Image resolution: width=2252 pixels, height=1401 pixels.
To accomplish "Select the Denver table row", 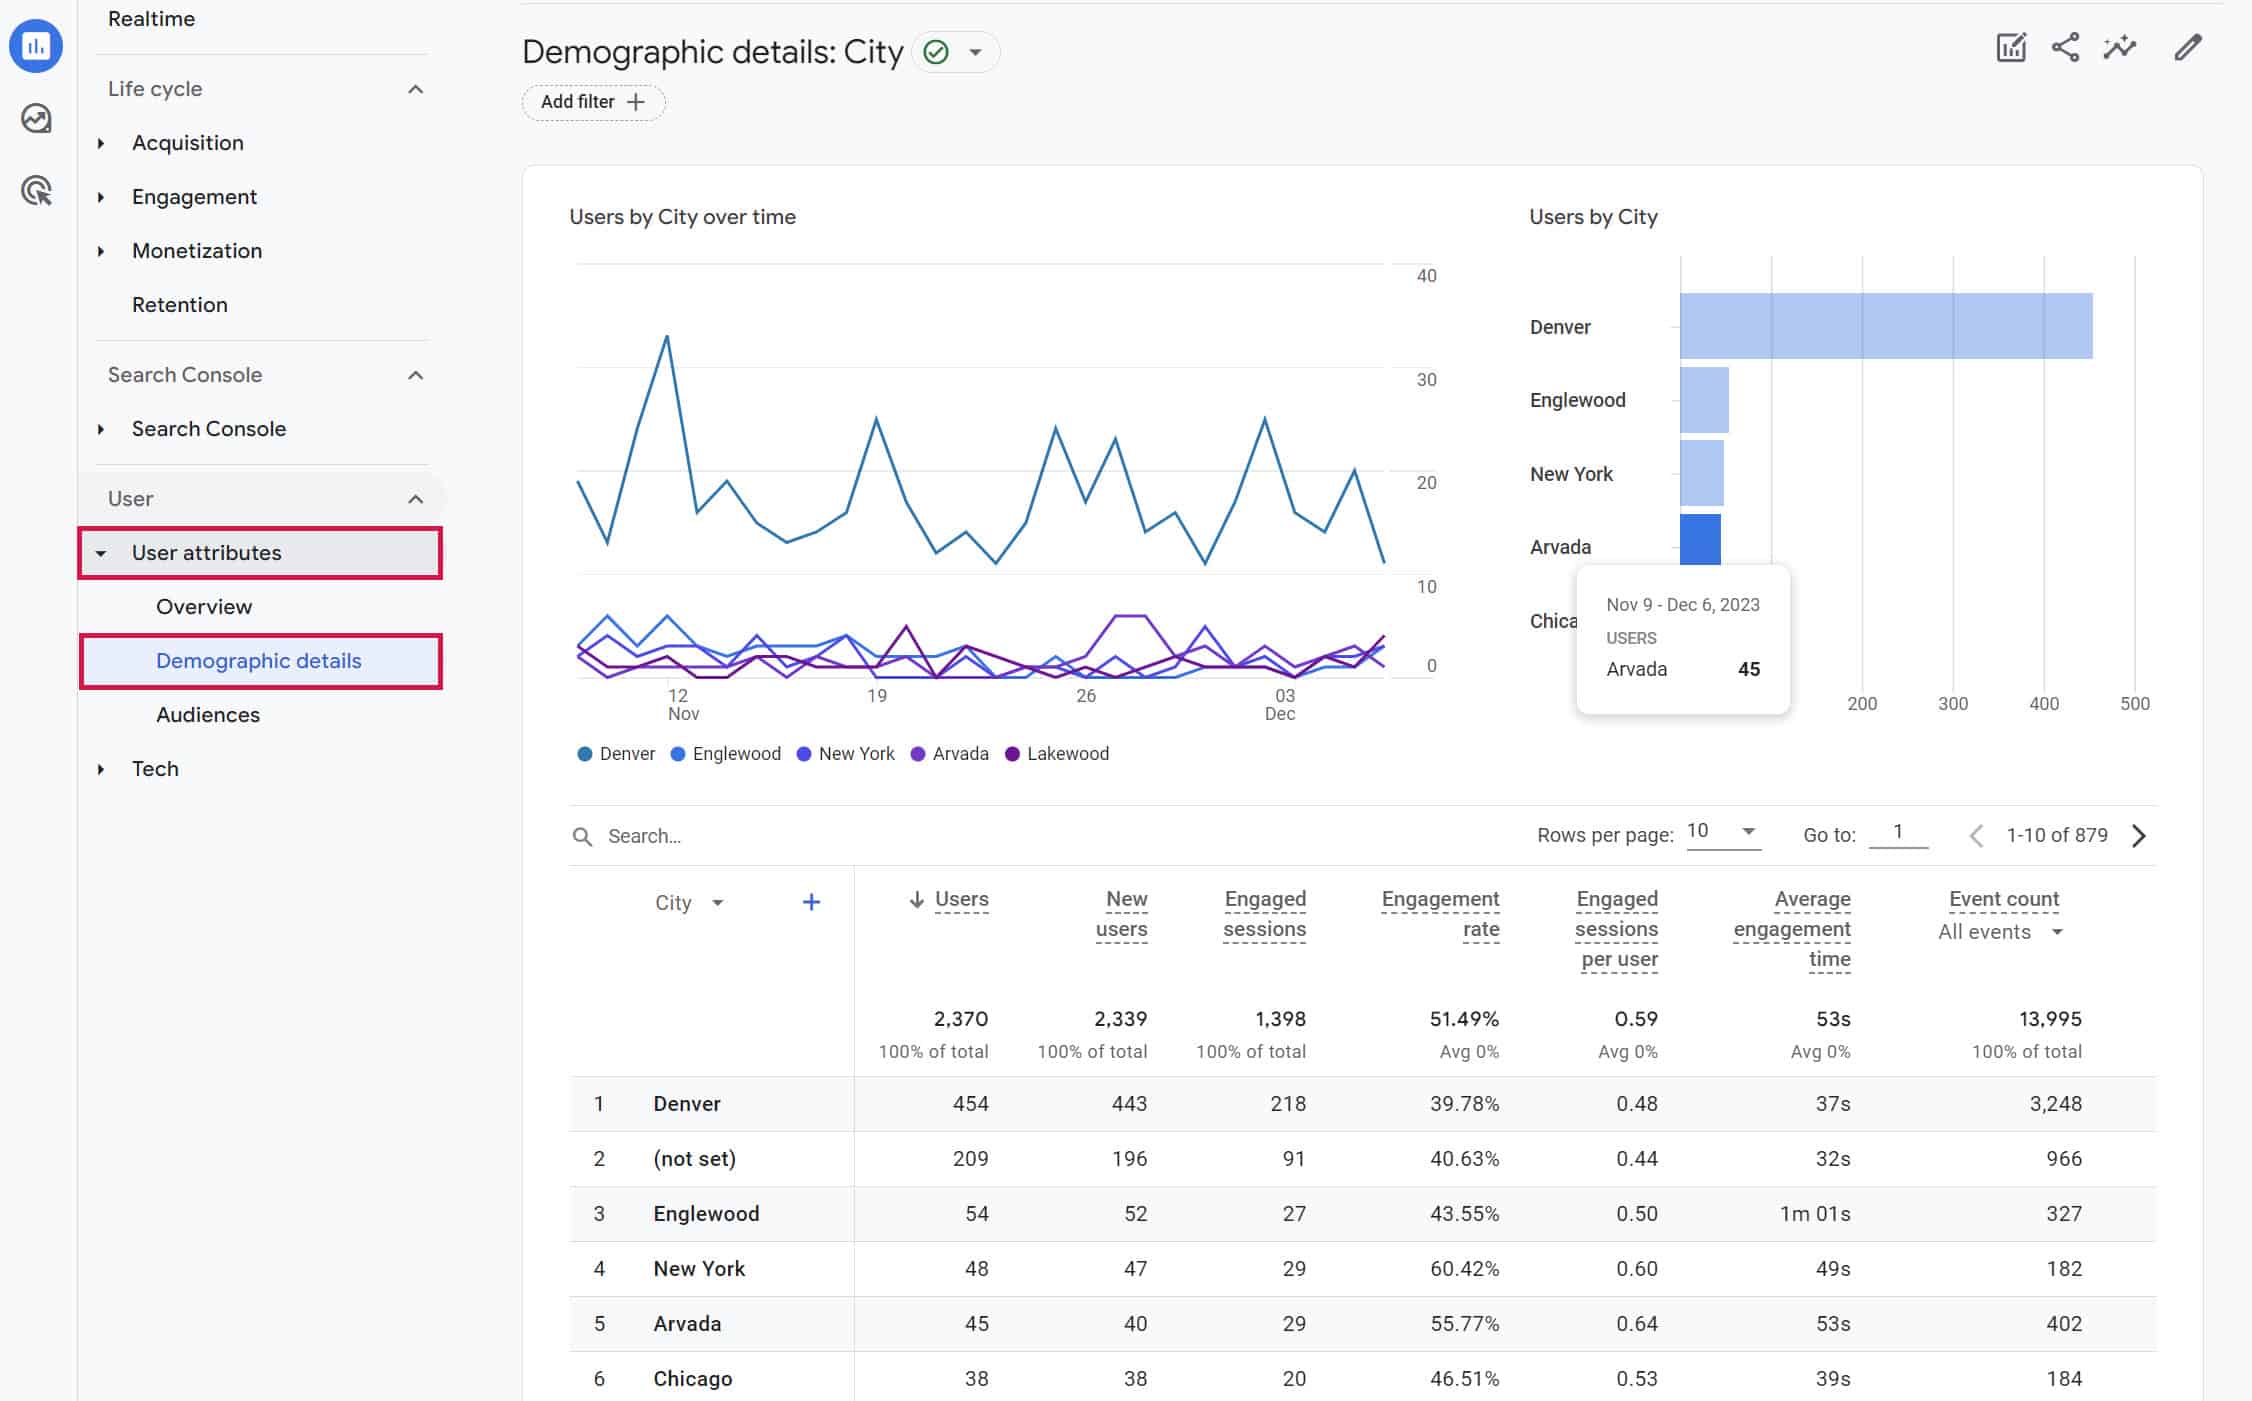I will (1363, 1104).
